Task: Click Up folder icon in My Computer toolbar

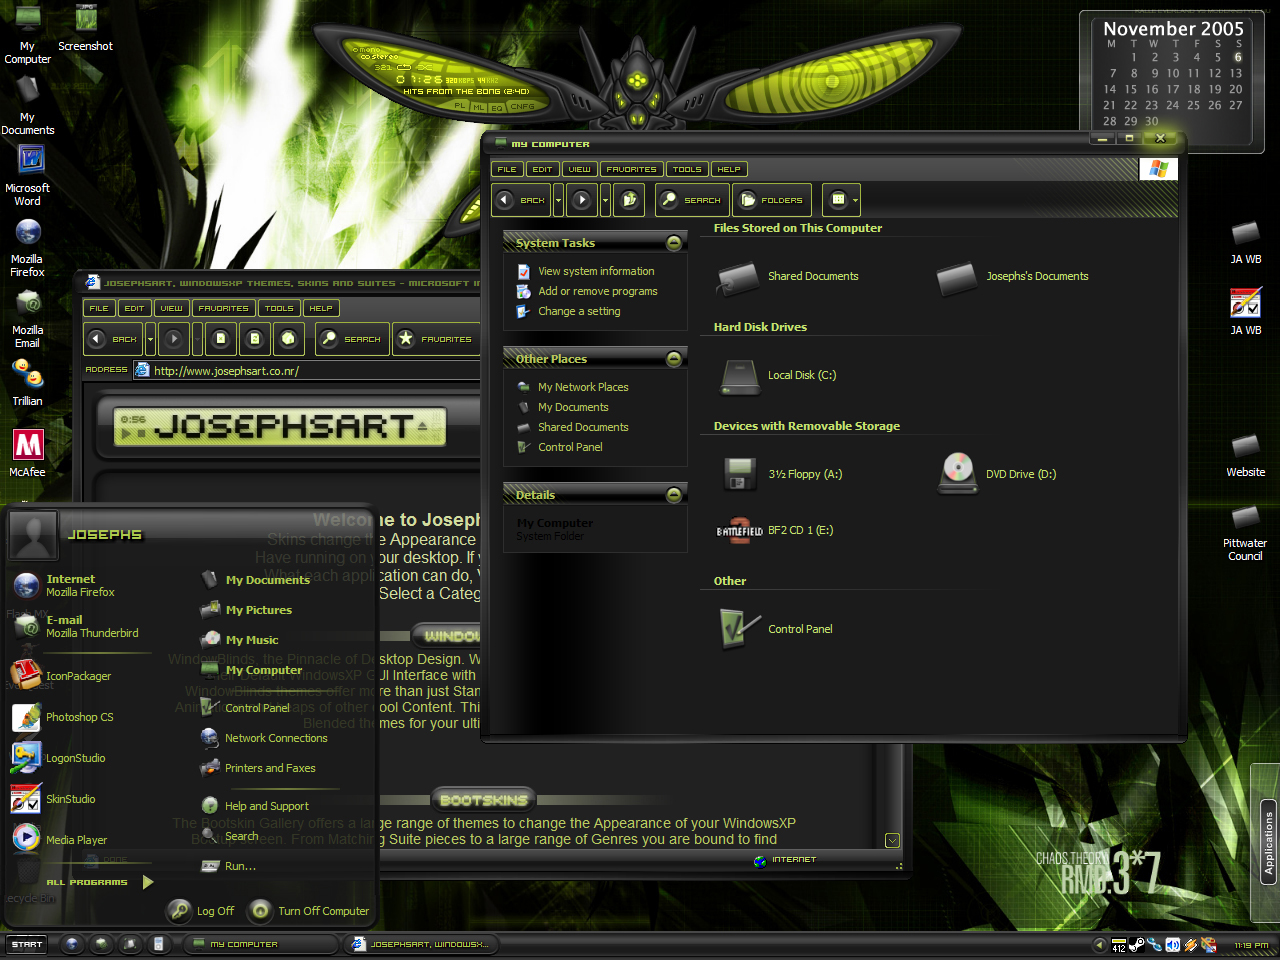Action: (629, 200)
